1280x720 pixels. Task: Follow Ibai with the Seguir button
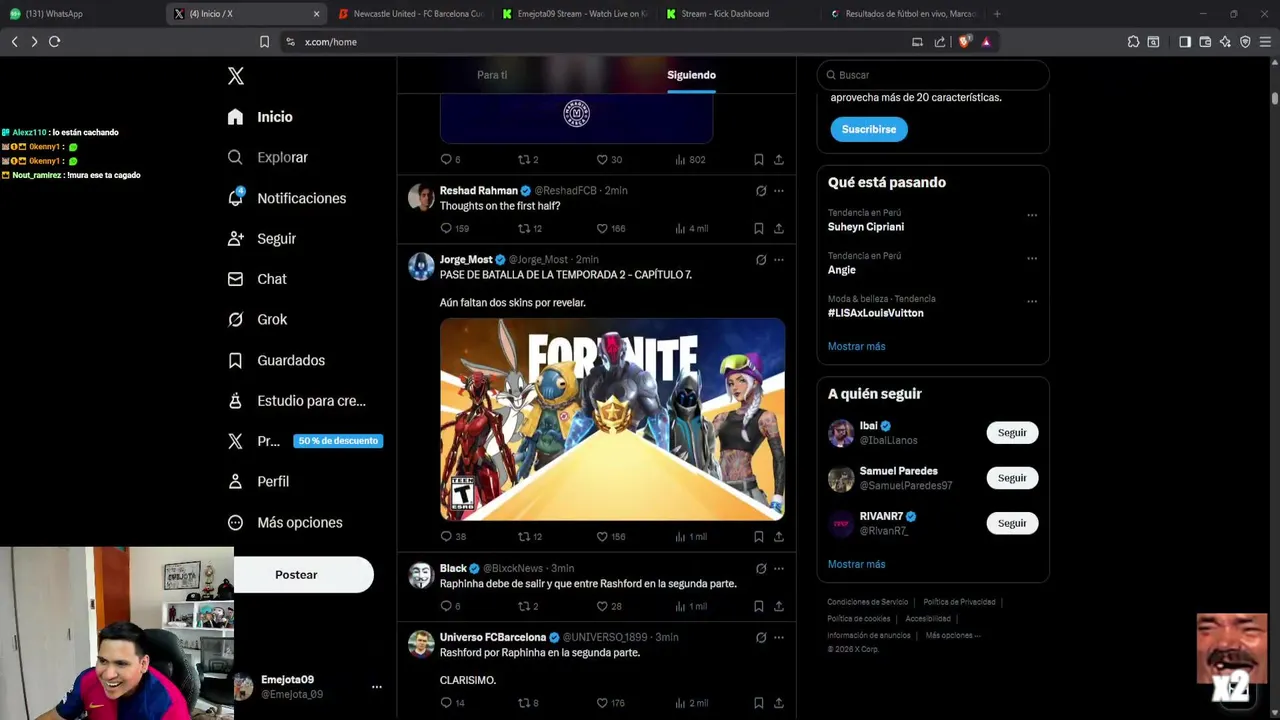[x=1012, y=433]
